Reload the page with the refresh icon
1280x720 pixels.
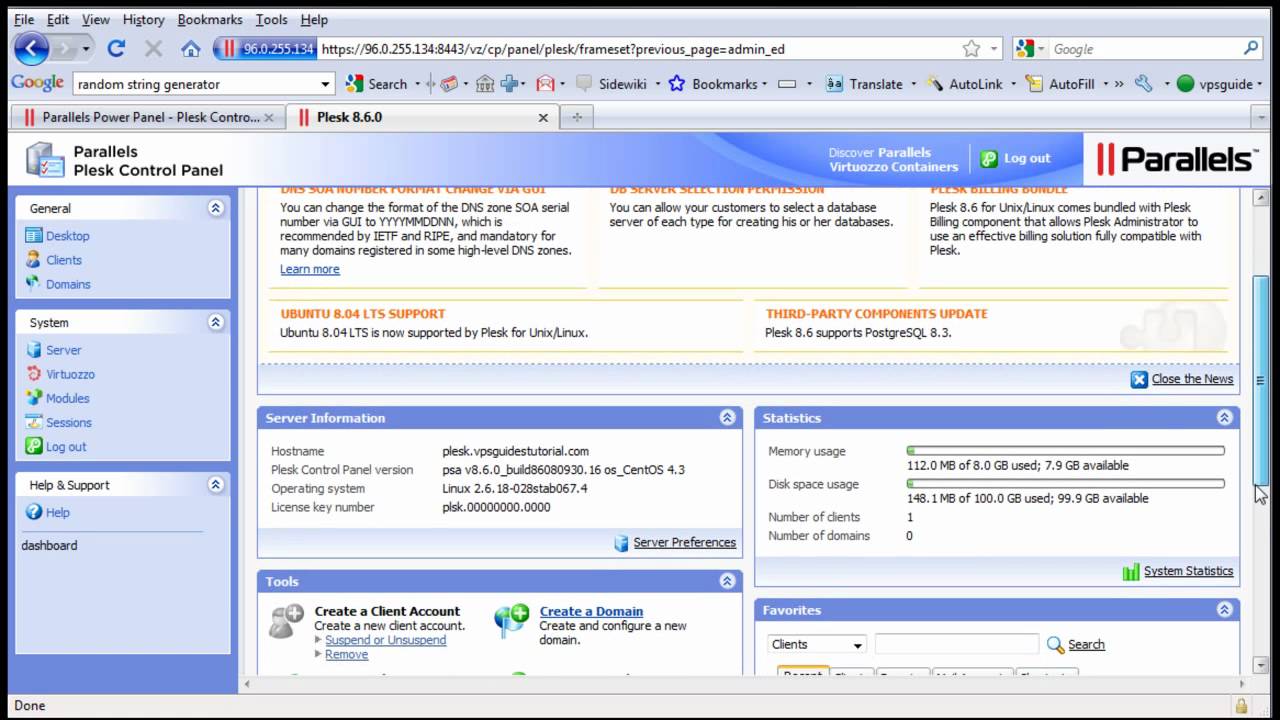tap(116, 48)
